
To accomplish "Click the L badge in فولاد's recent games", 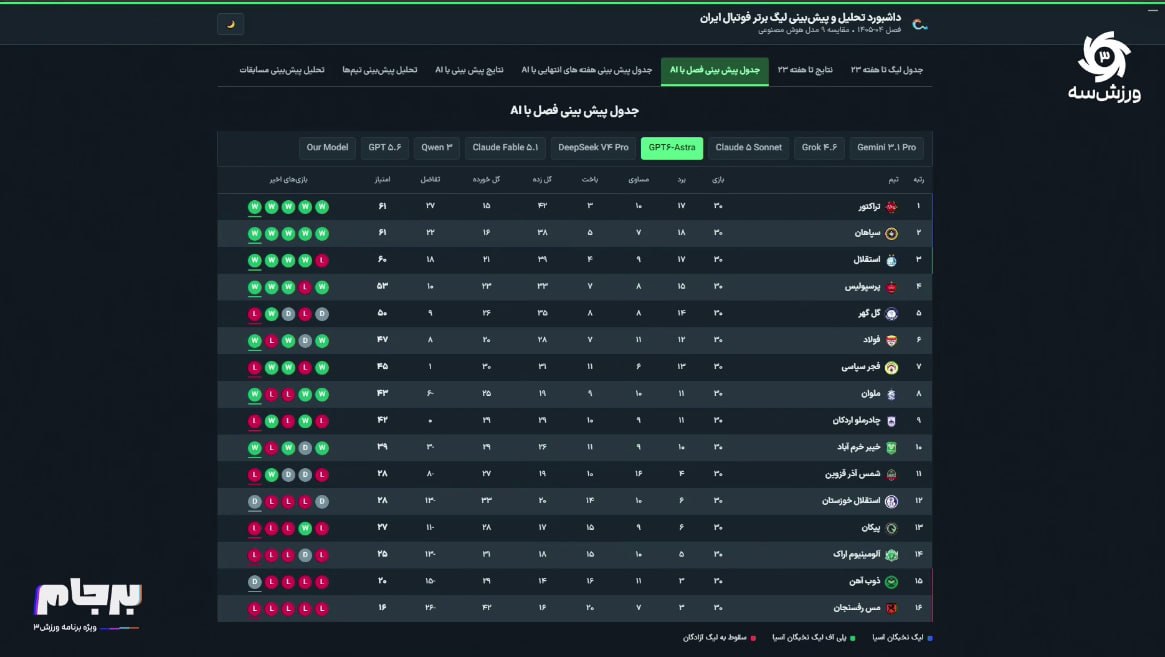I will tap(271, 340).
